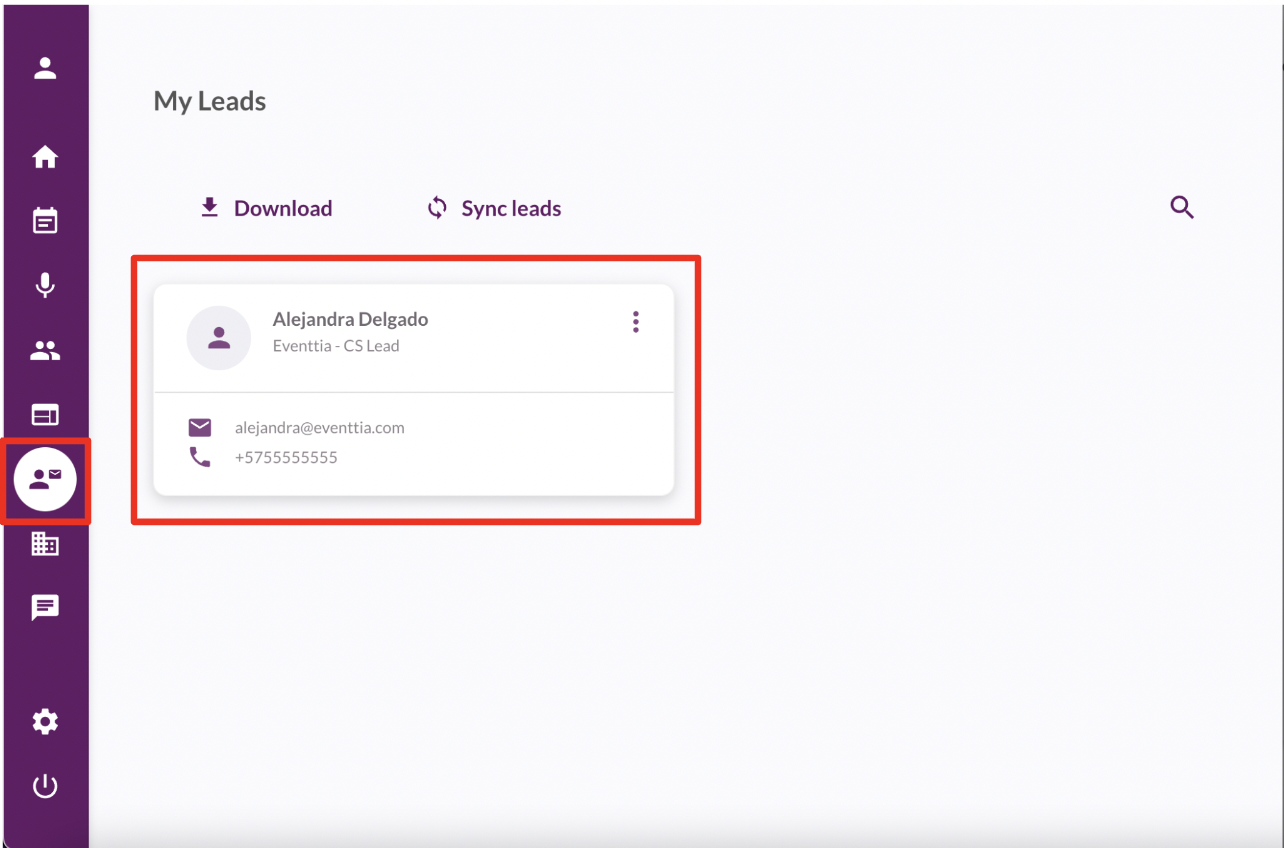Select the sponsors web panel icon
1284x848 pixels.
45,415
